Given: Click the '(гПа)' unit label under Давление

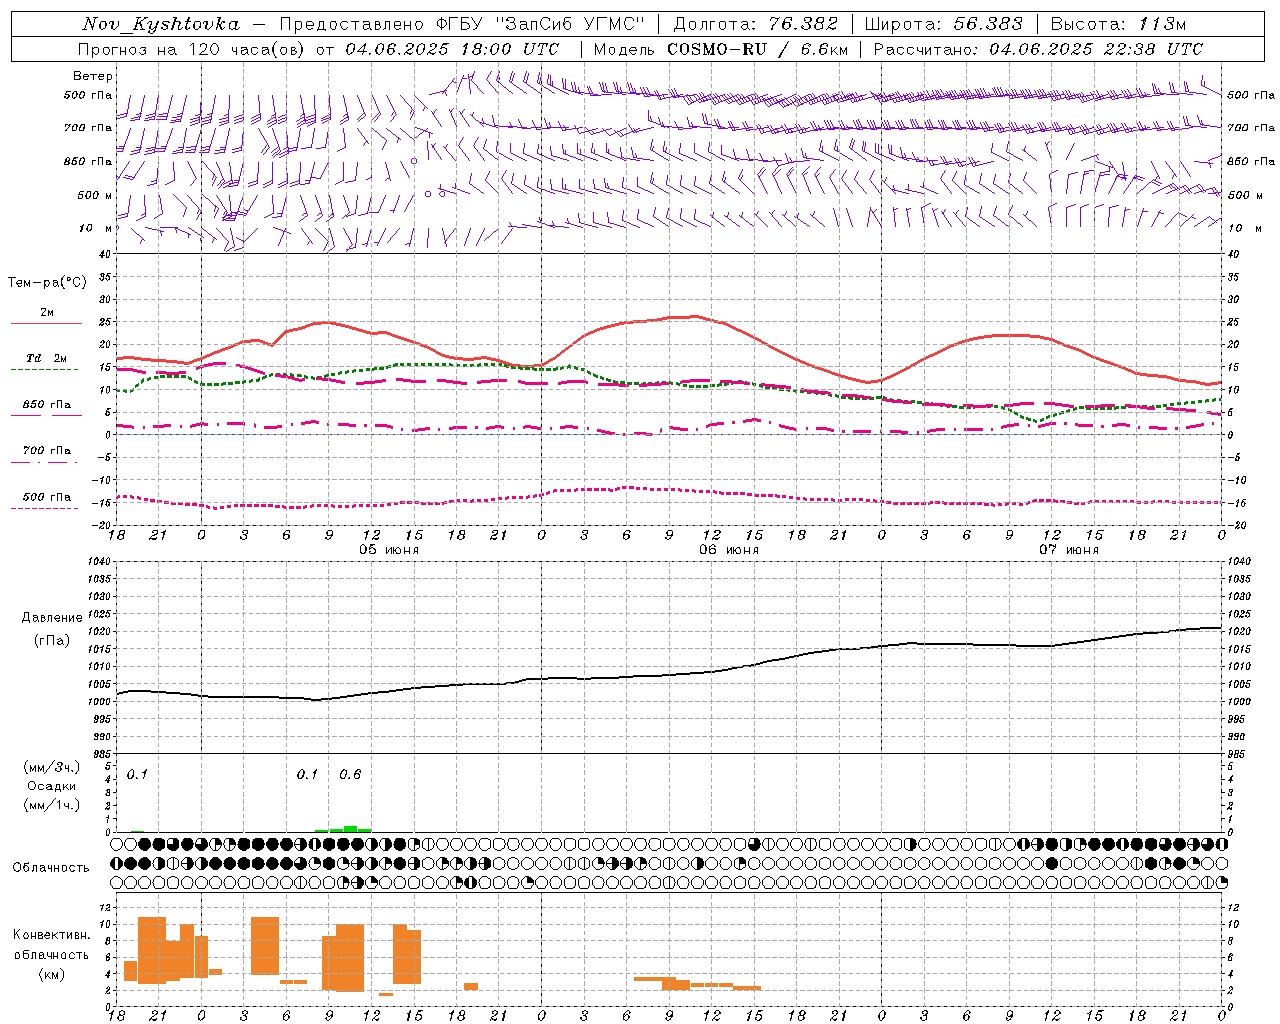Looking at the screenshot, I should pos(52,640).
